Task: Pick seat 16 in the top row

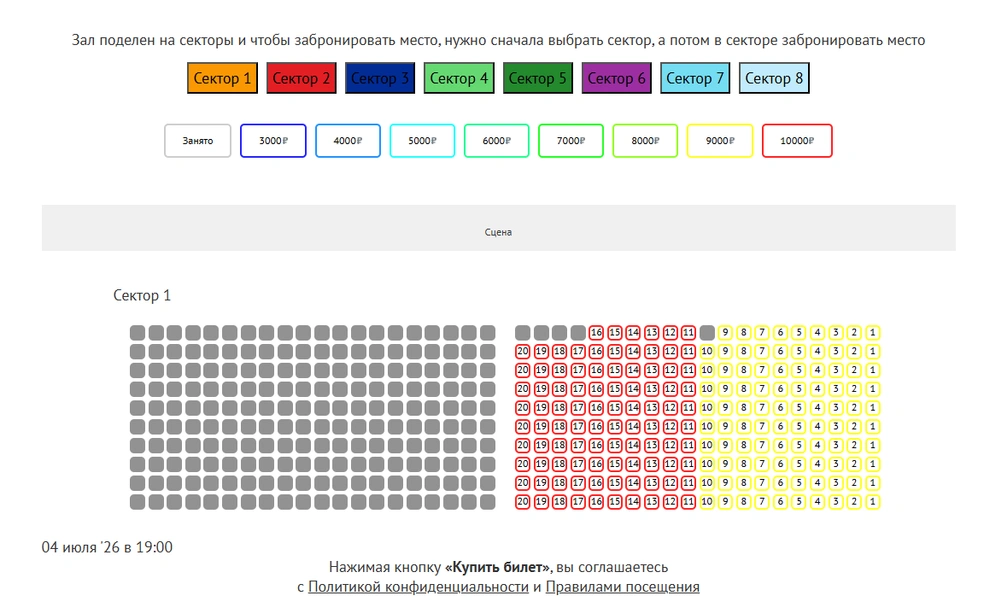Action: tap(596, 333)
